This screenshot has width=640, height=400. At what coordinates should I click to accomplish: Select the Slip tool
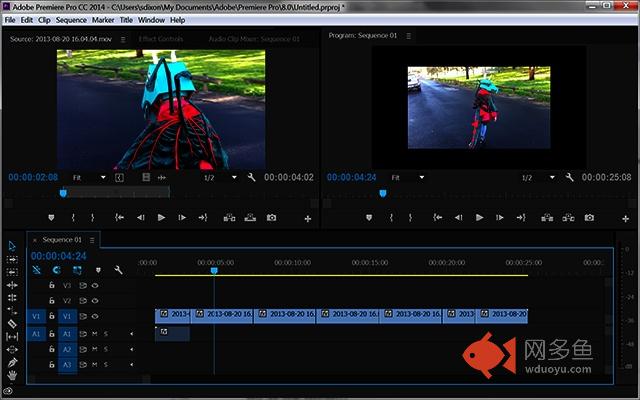click(12, 337)
